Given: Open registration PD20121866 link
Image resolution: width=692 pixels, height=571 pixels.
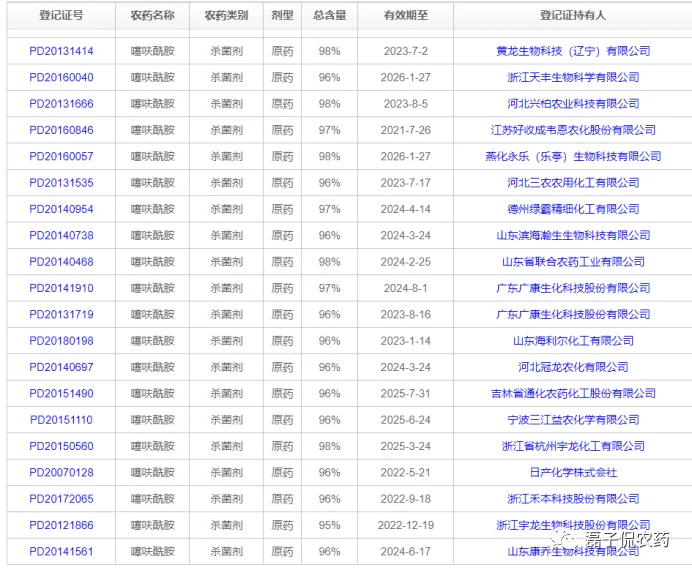Looking at the screenshot, I should click(x=61, y=525).
